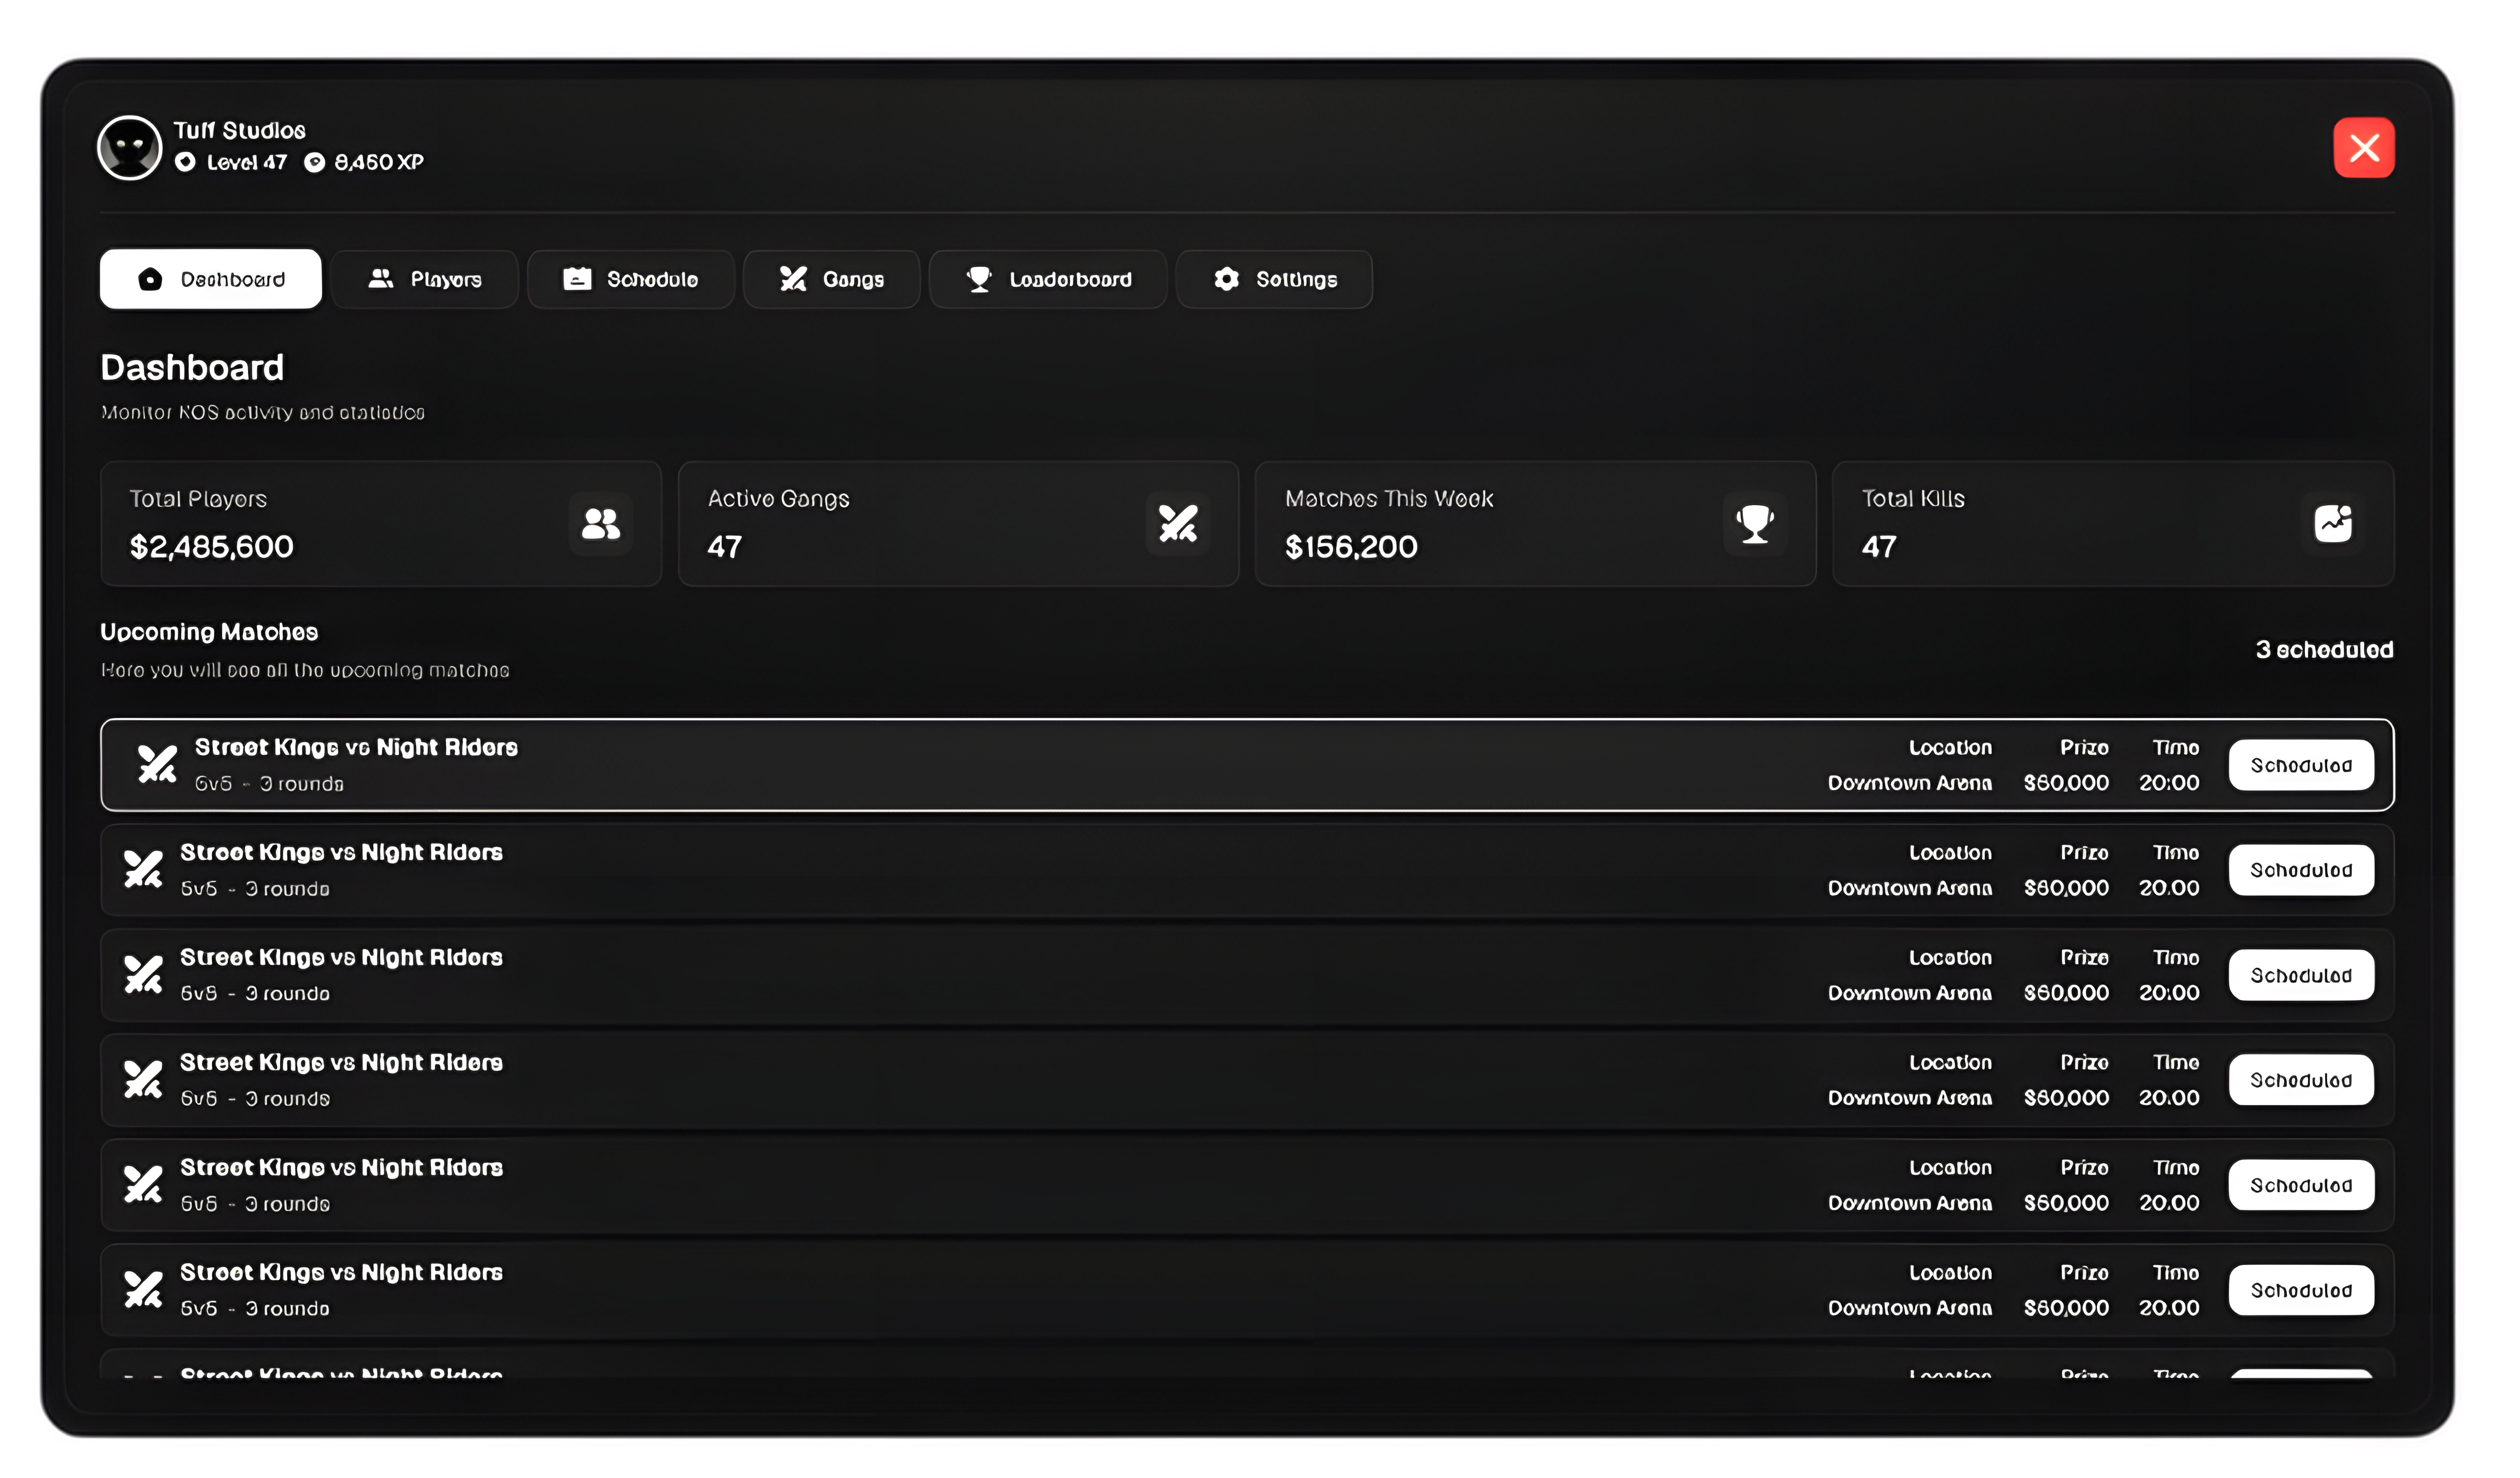Close the panel with the red X button
The image size is (2520, 1478).
2364,148
